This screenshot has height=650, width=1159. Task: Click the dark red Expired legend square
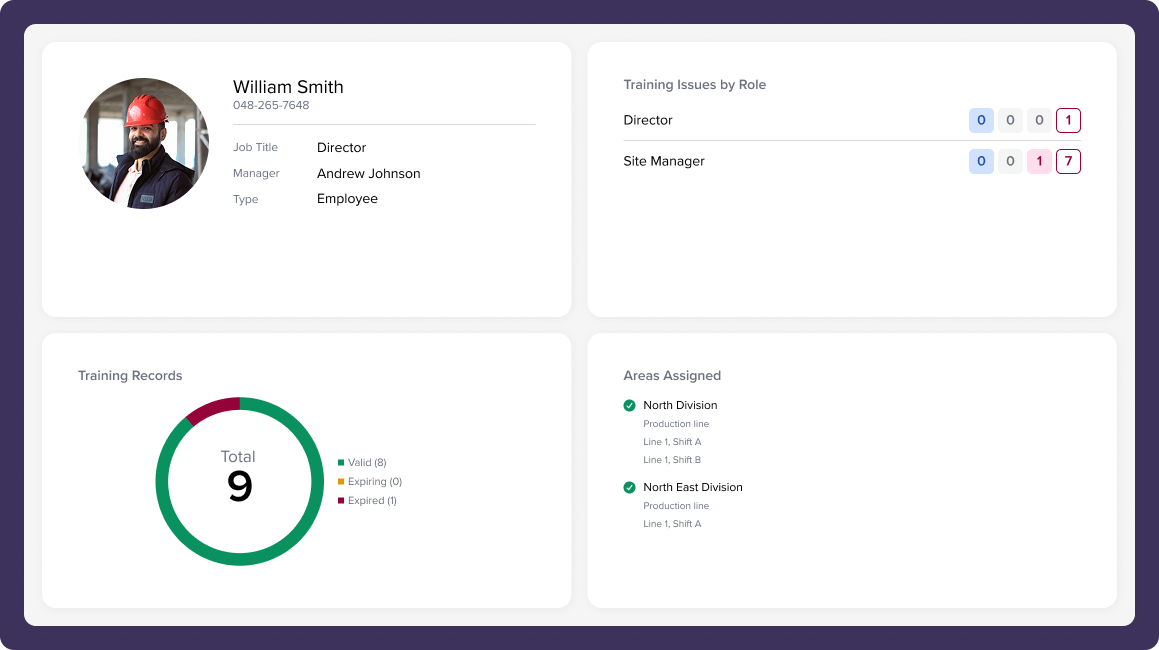tap(341, 500)
